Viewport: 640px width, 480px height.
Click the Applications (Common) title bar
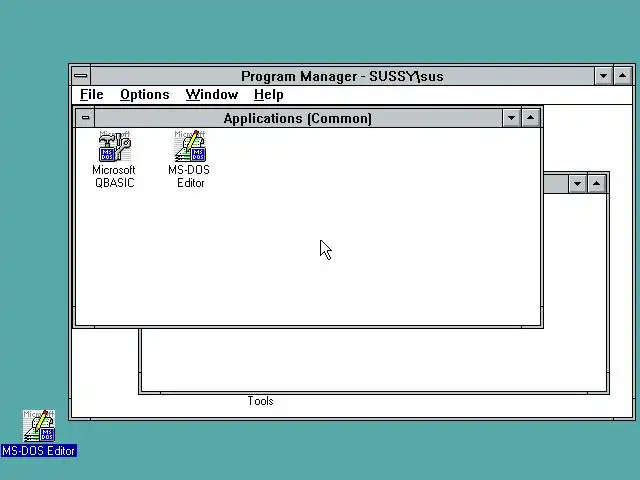coord(298,118)
